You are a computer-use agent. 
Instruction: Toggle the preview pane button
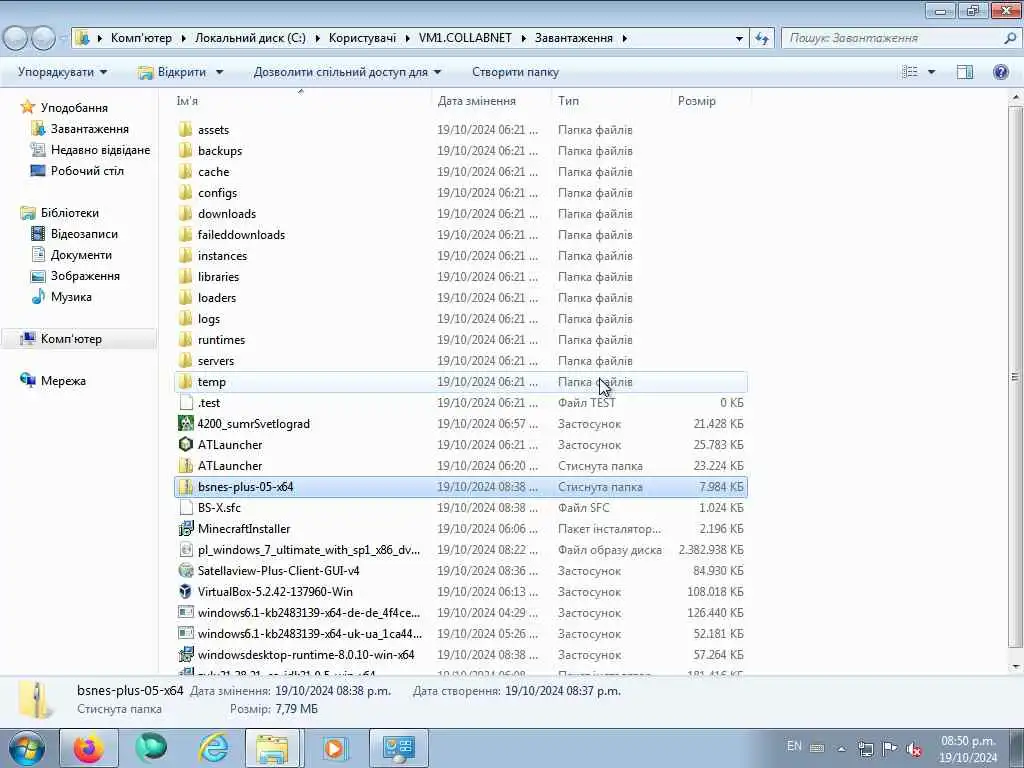965,72
